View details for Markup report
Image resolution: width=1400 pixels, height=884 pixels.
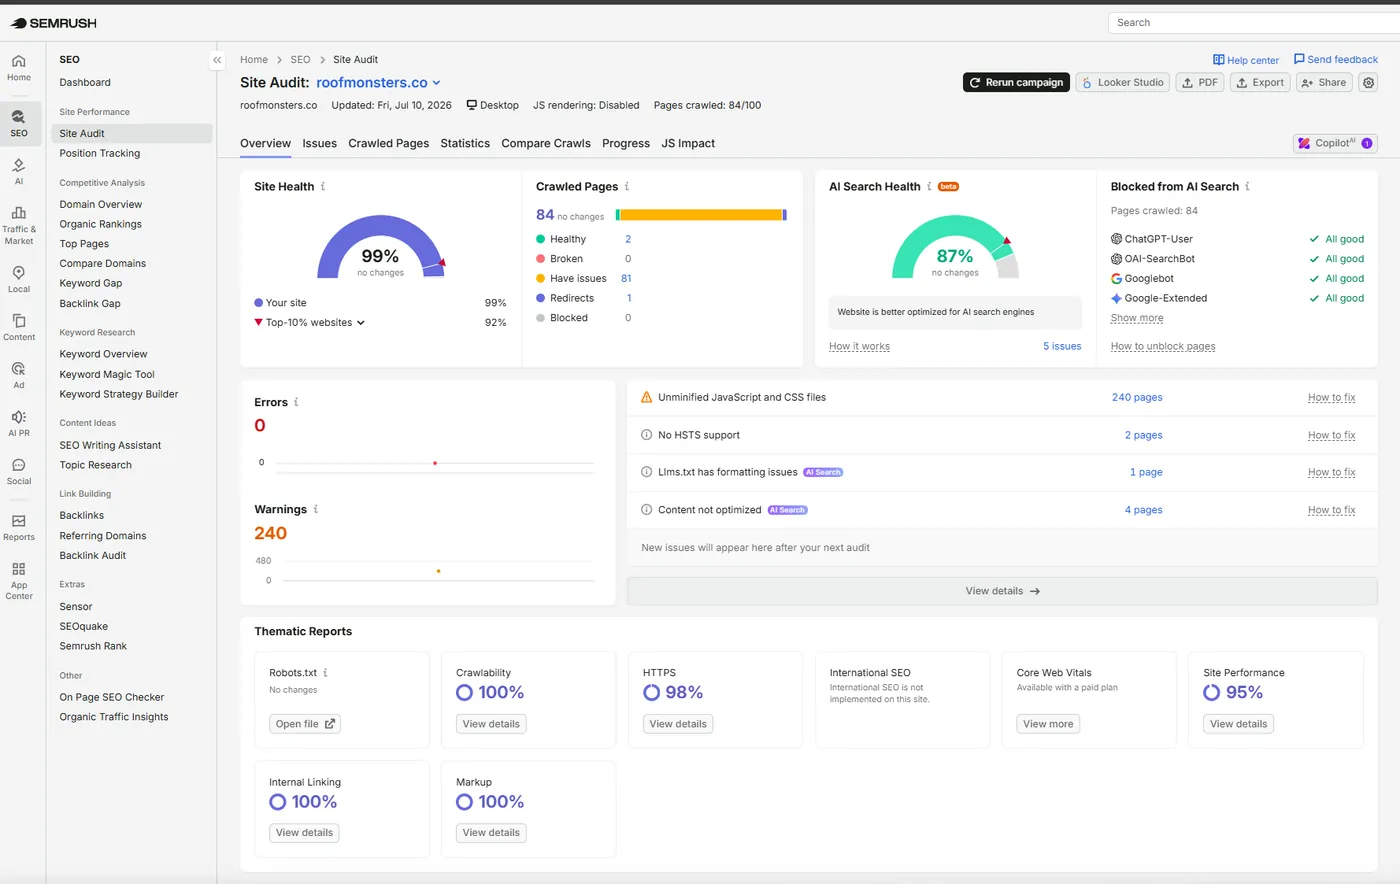click(491, 833)
